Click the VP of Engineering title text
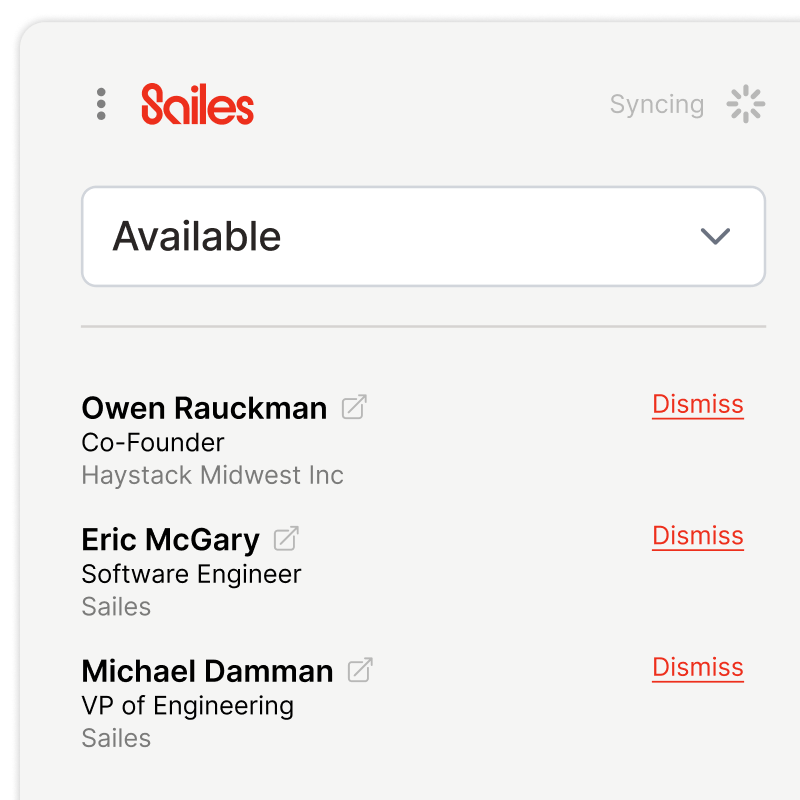Image resolution: width=800 pixels, height=800 pixels. tap(187, 705)
